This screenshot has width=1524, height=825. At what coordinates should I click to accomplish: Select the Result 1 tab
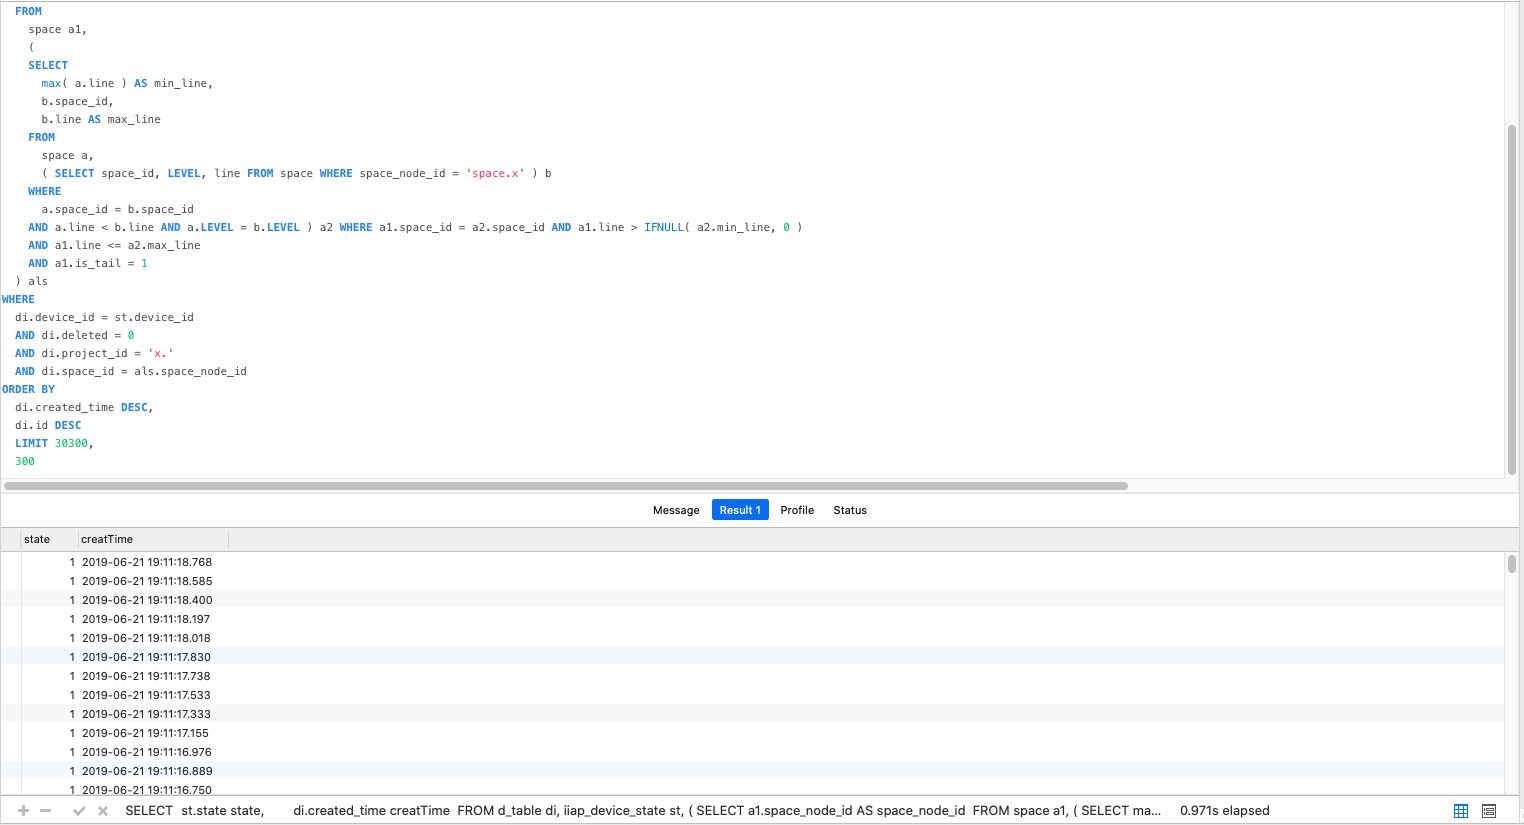click(740, 510)
